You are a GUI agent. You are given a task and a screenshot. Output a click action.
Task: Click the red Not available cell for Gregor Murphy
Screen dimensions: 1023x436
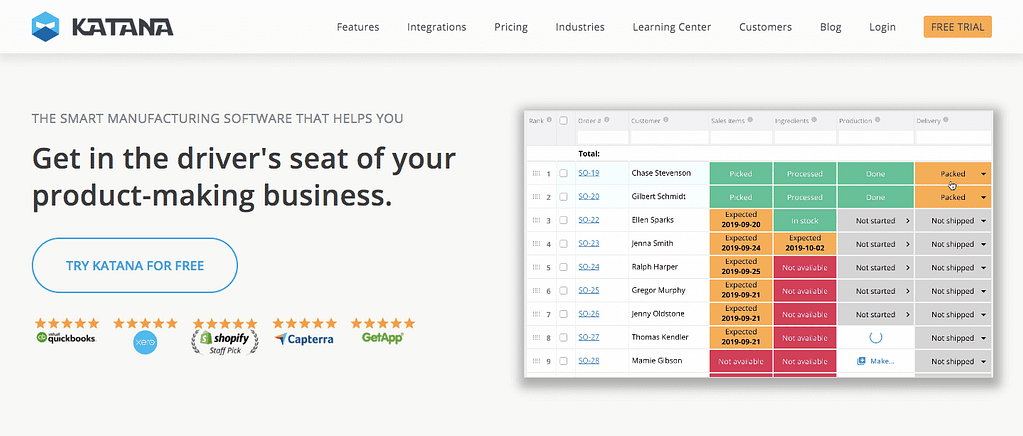[805, 291]
